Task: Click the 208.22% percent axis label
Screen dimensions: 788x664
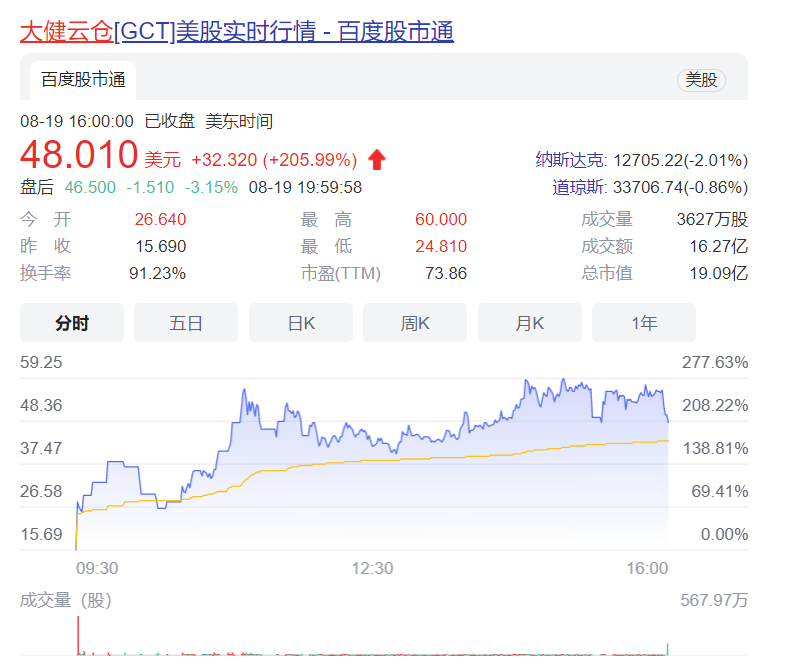Action: click(715, 405)
